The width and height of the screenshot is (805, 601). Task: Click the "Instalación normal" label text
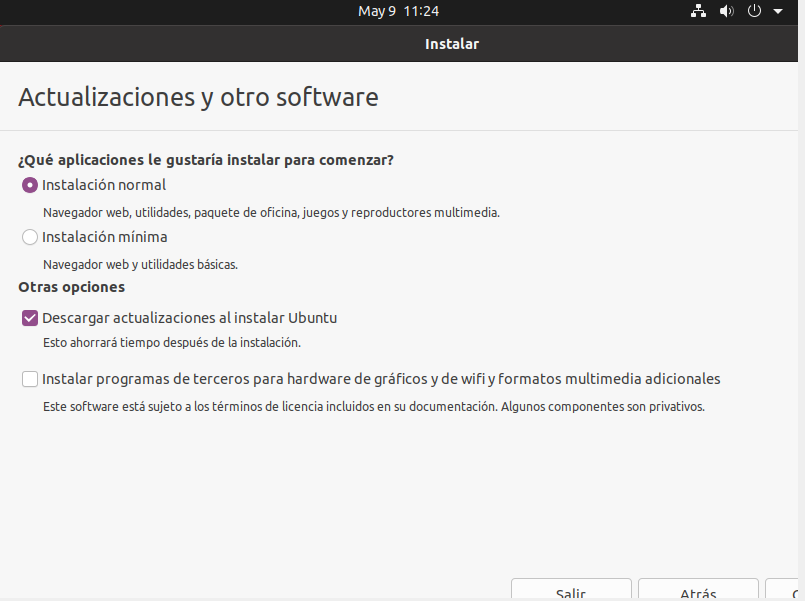[x=104, y=185]
